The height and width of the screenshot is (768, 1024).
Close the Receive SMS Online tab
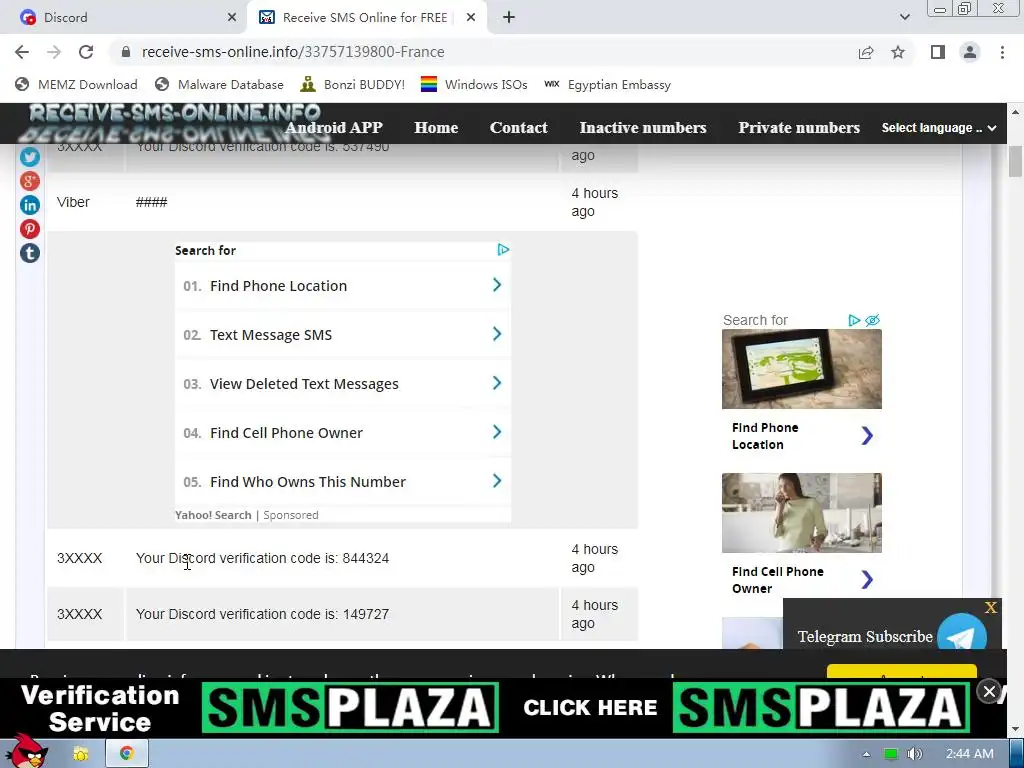[471, 18]
